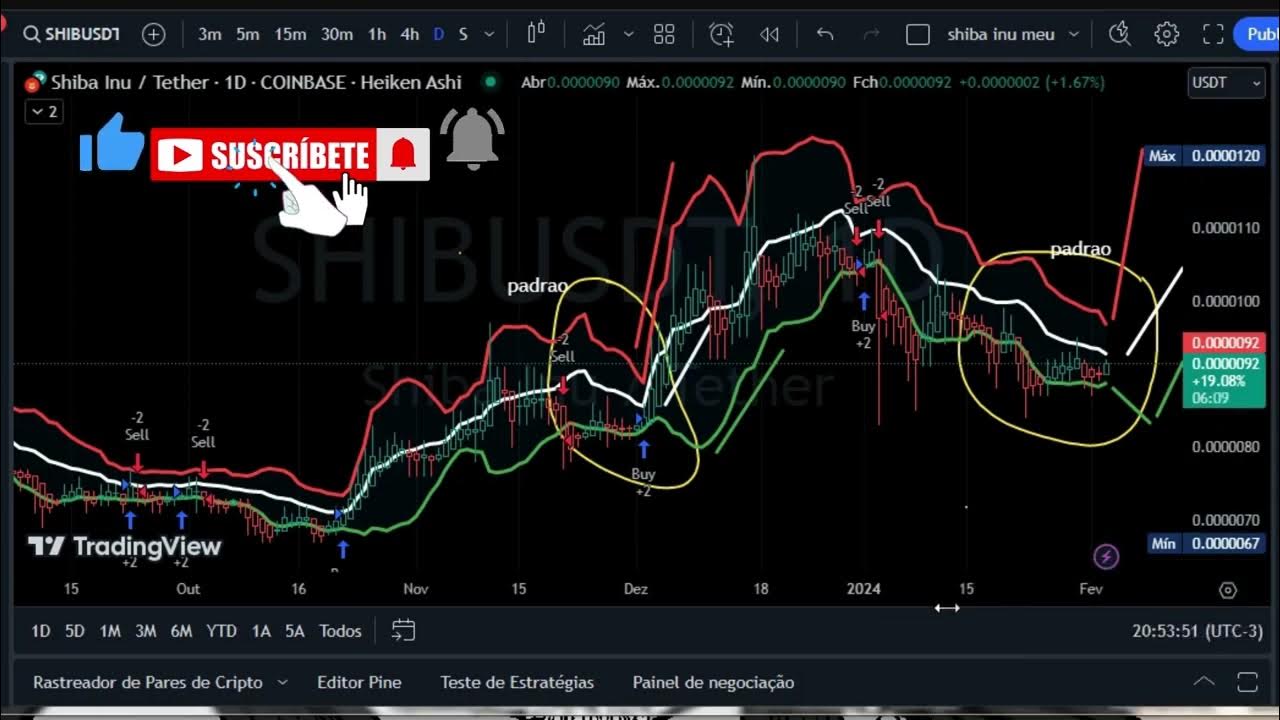
Task: Select the 1D date range
Action: pyautogui.click(x=40, y=631)
